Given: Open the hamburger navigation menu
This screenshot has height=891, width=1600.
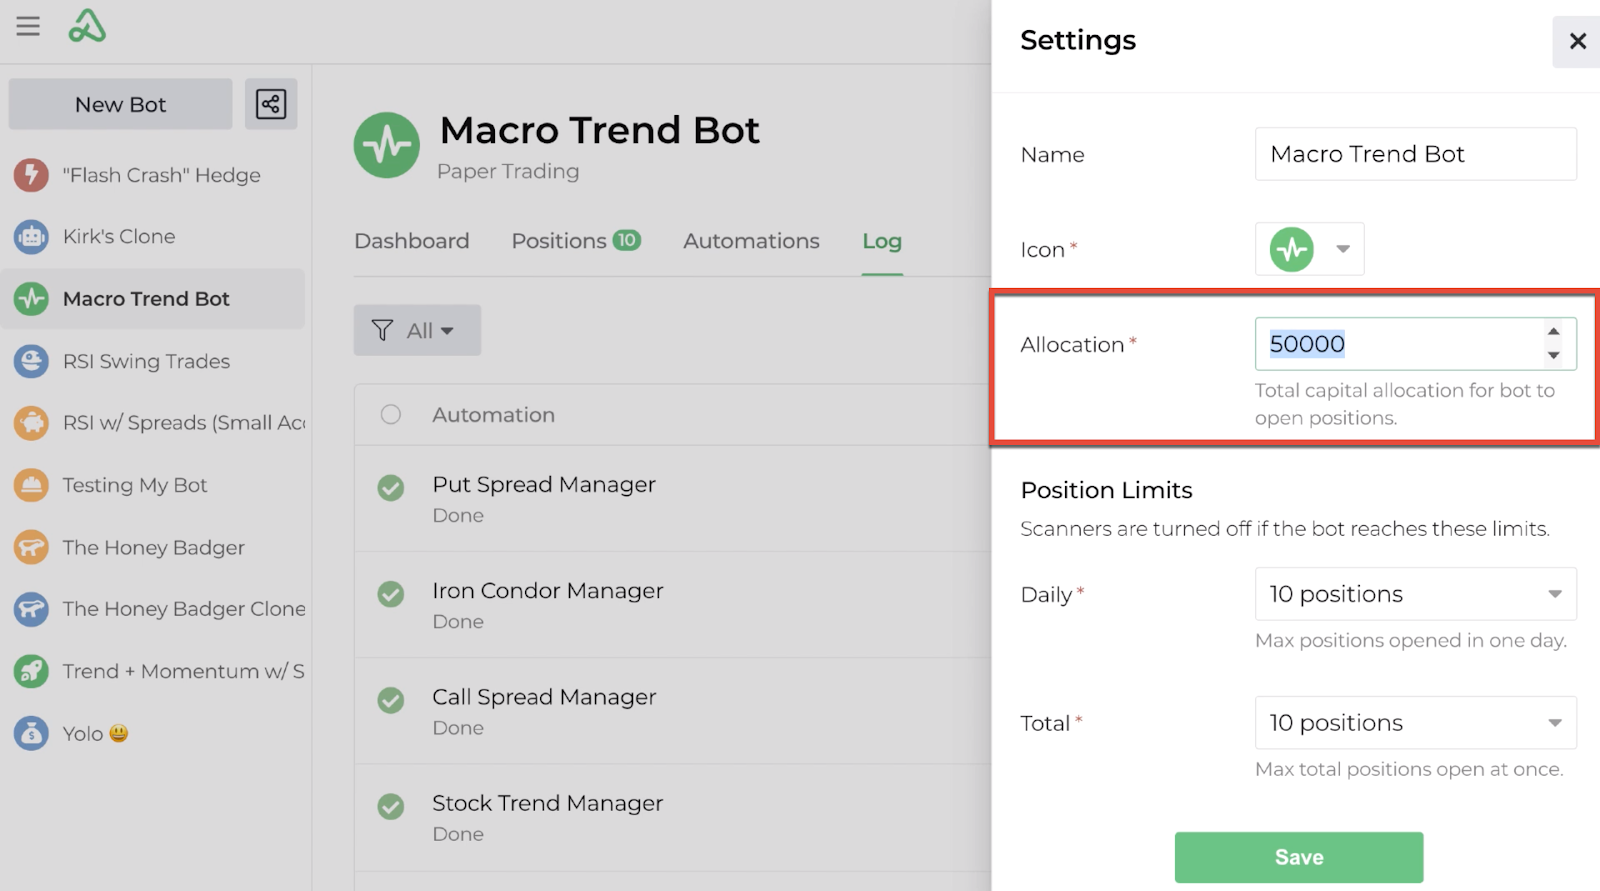Looking at the screenshot, I should click(x=28, y=26).
